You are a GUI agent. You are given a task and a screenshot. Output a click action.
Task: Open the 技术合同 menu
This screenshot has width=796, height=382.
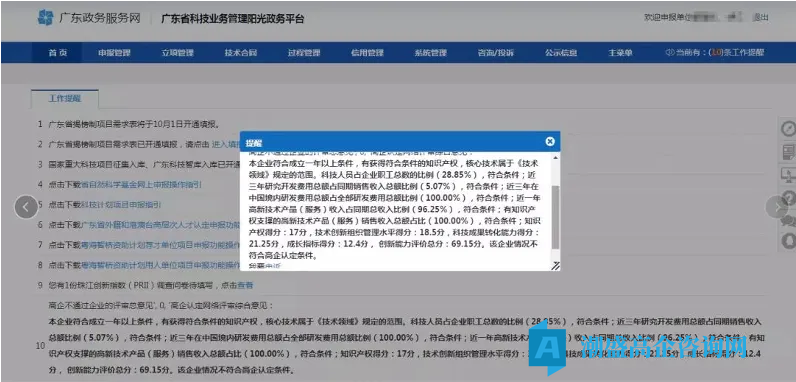click(241, 53)
